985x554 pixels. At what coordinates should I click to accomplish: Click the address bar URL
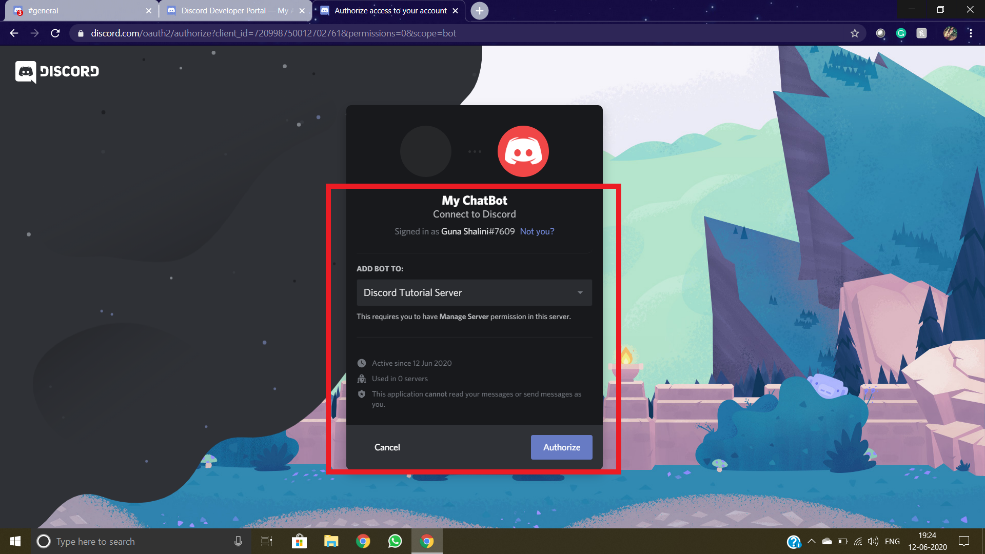click(x=273, y=33)
